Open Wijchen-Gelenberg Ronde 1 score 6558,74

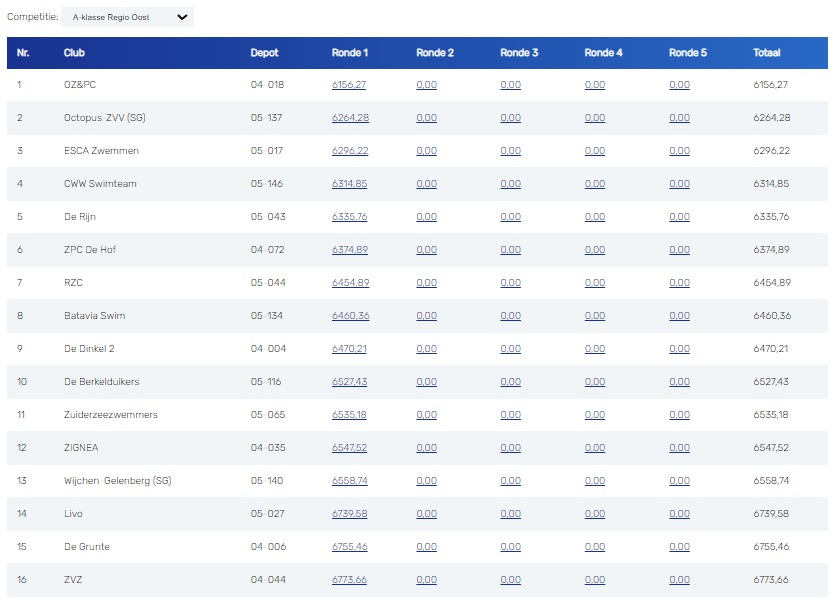tap(350, 481)
